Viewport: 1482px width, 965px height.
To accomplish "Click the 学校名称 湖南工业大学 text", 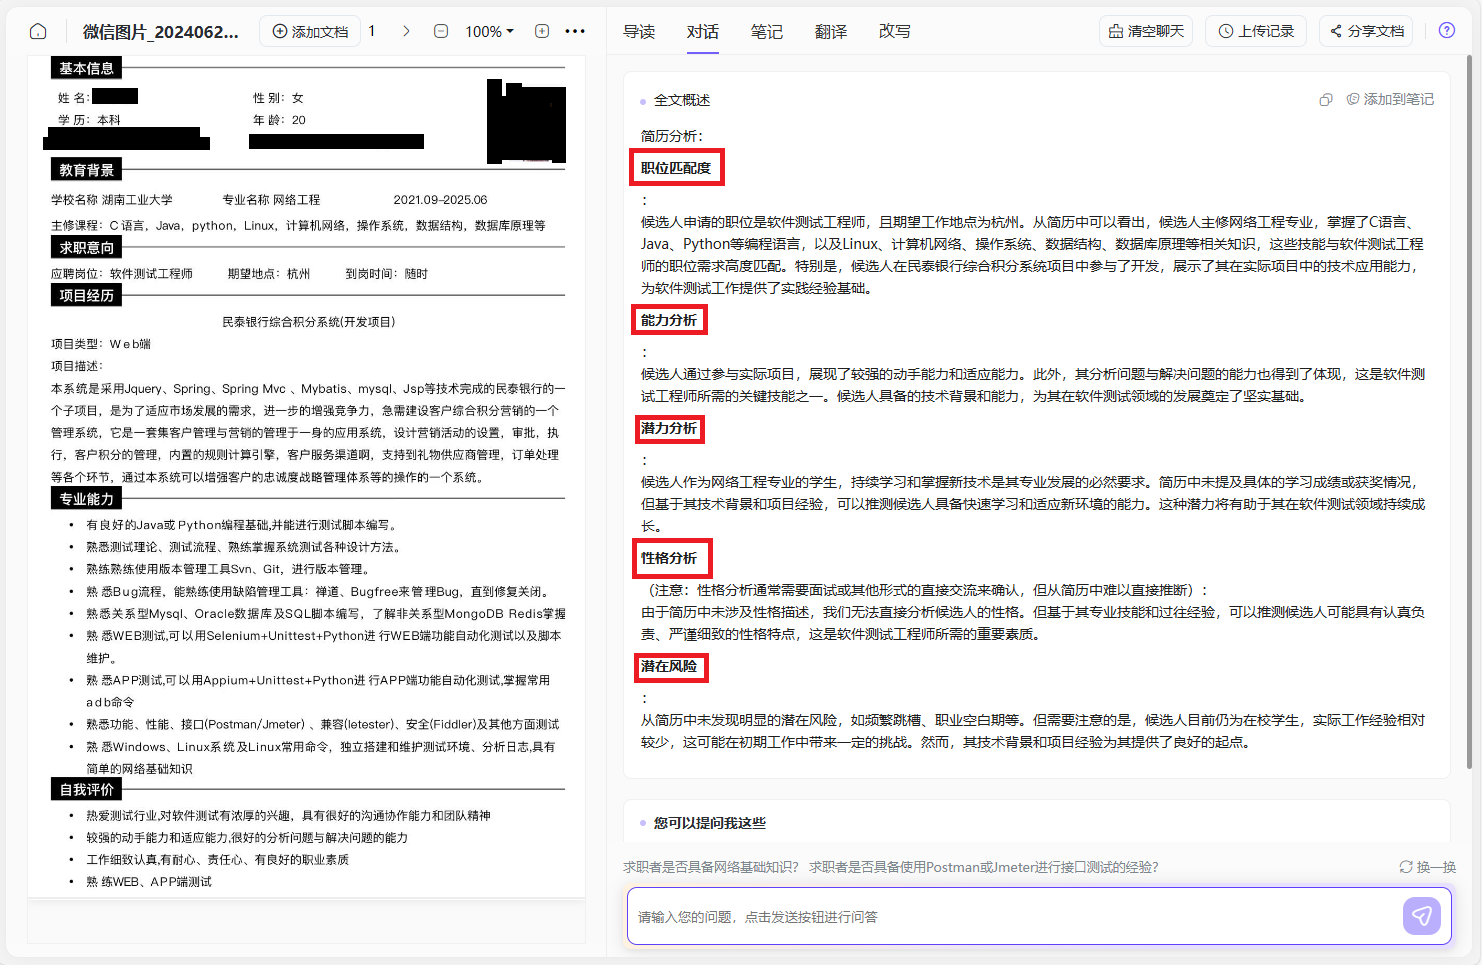I will (x=112, y=200).
